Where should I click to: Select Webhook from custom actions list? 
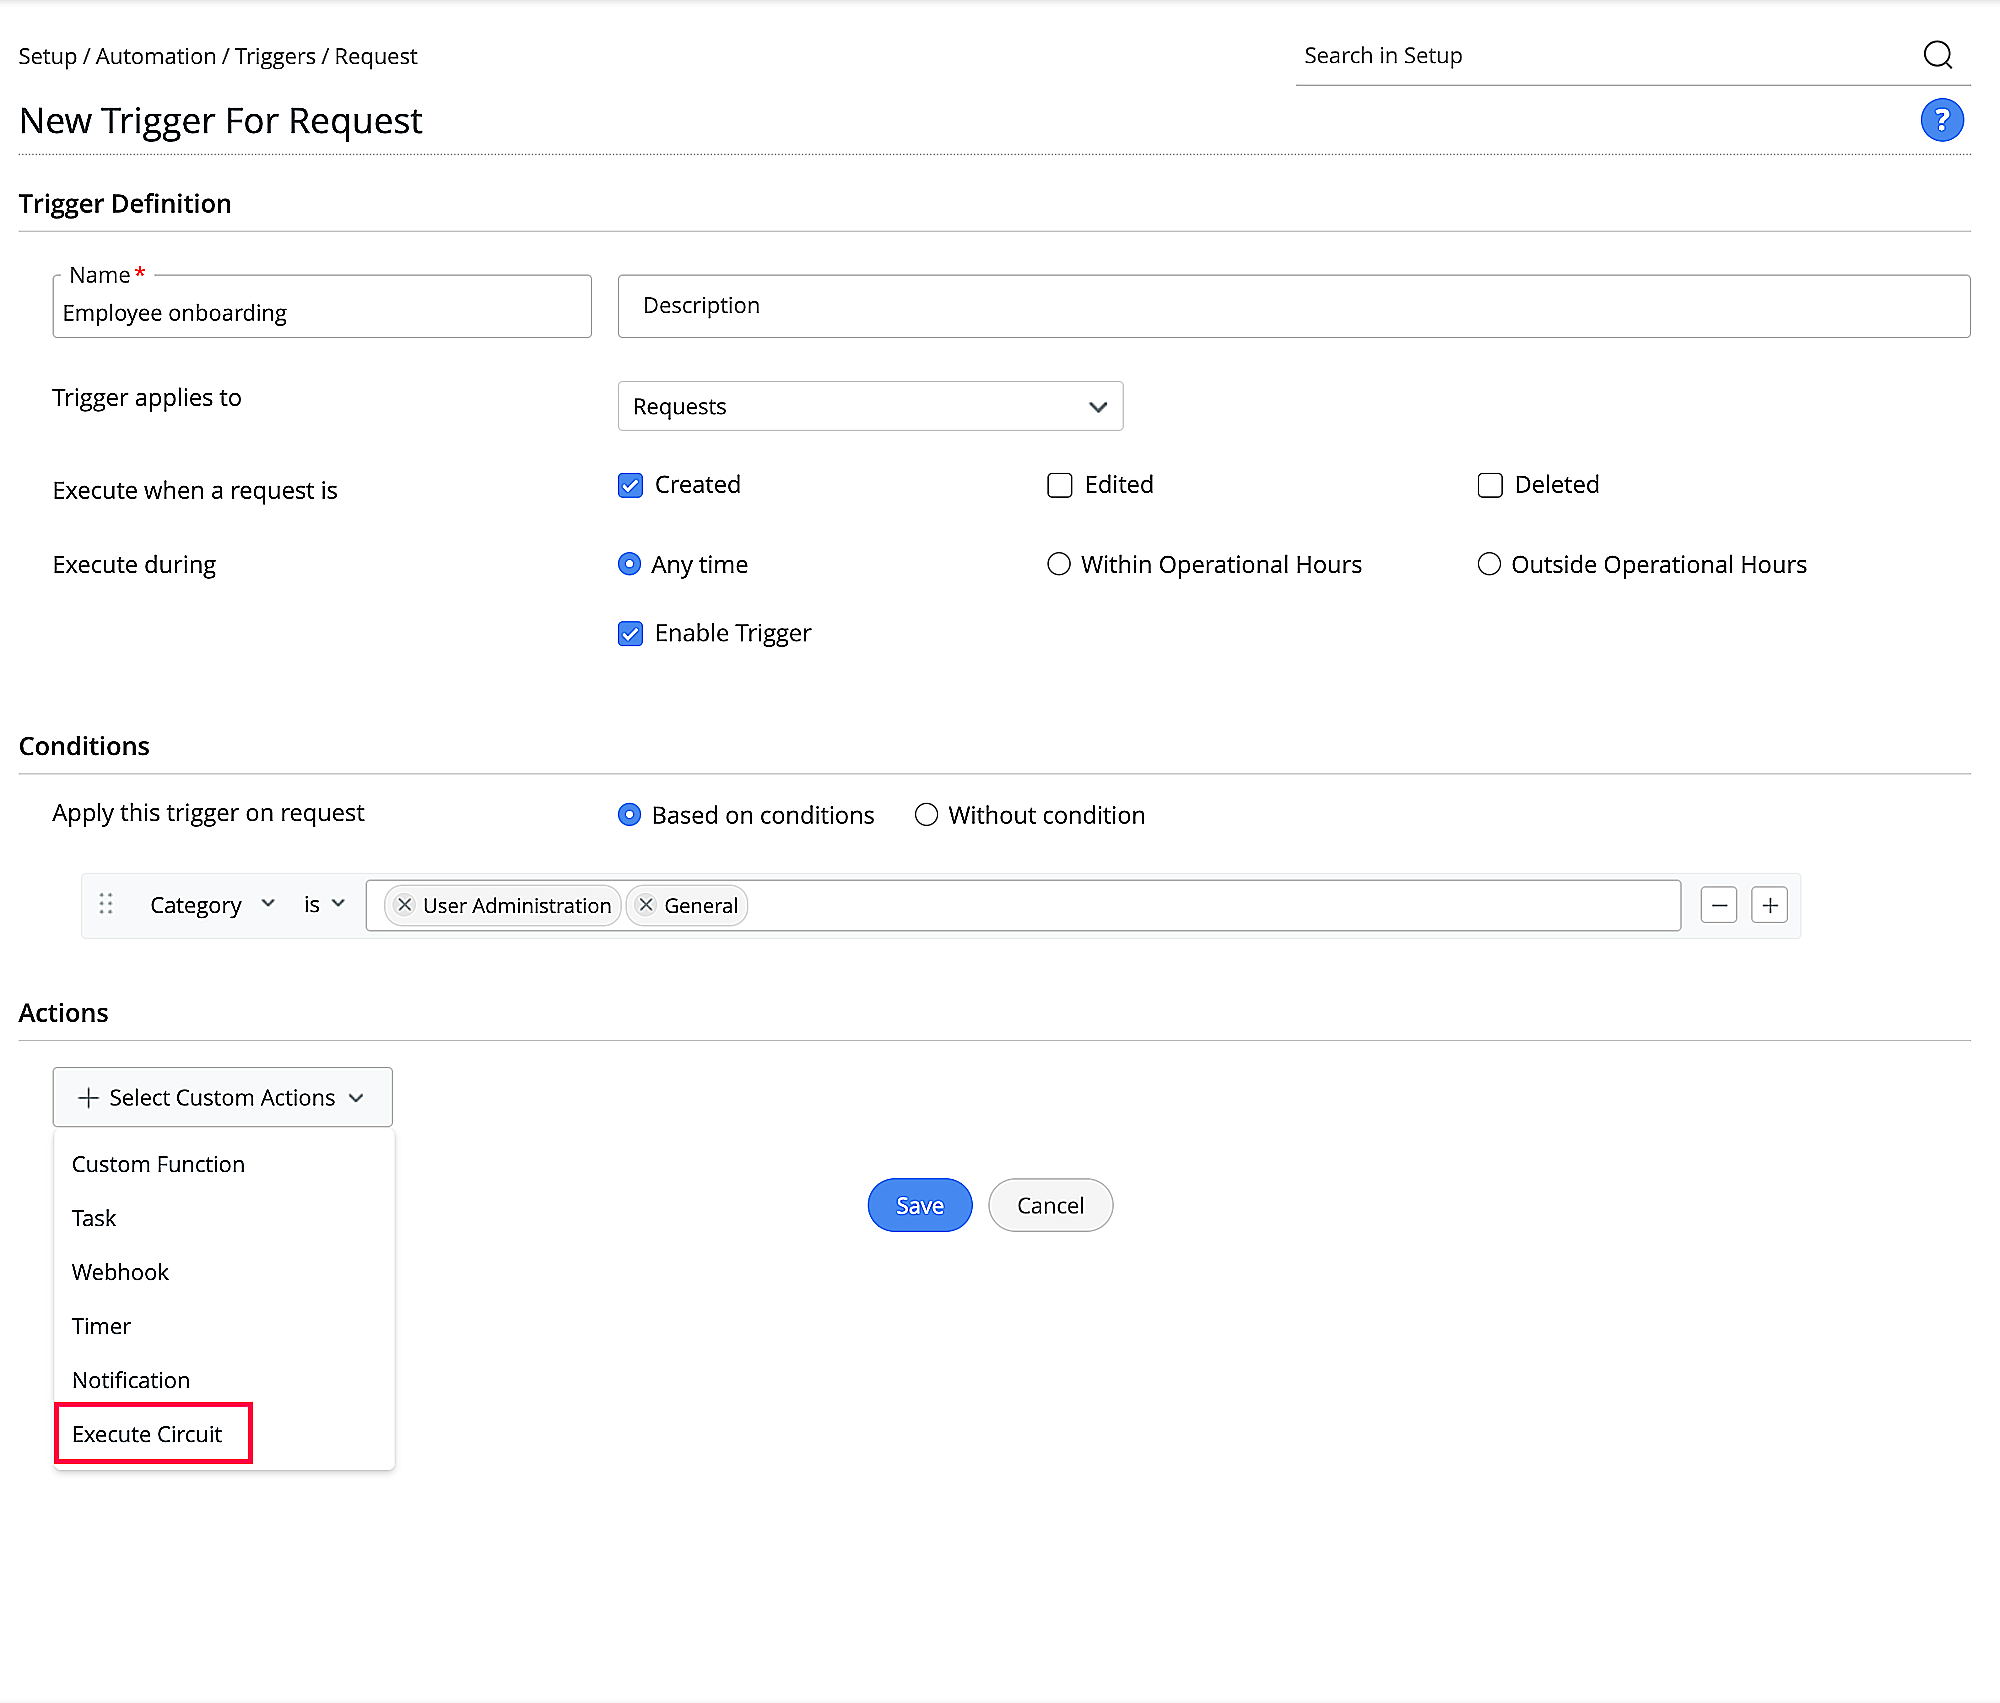click(120, 1272)
